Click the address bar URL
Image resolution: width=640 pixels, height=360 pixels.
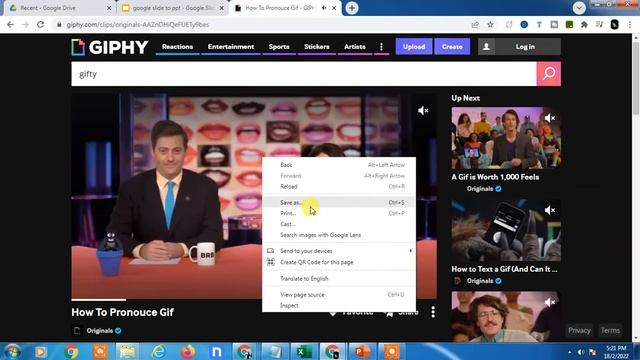click(138, 25)
